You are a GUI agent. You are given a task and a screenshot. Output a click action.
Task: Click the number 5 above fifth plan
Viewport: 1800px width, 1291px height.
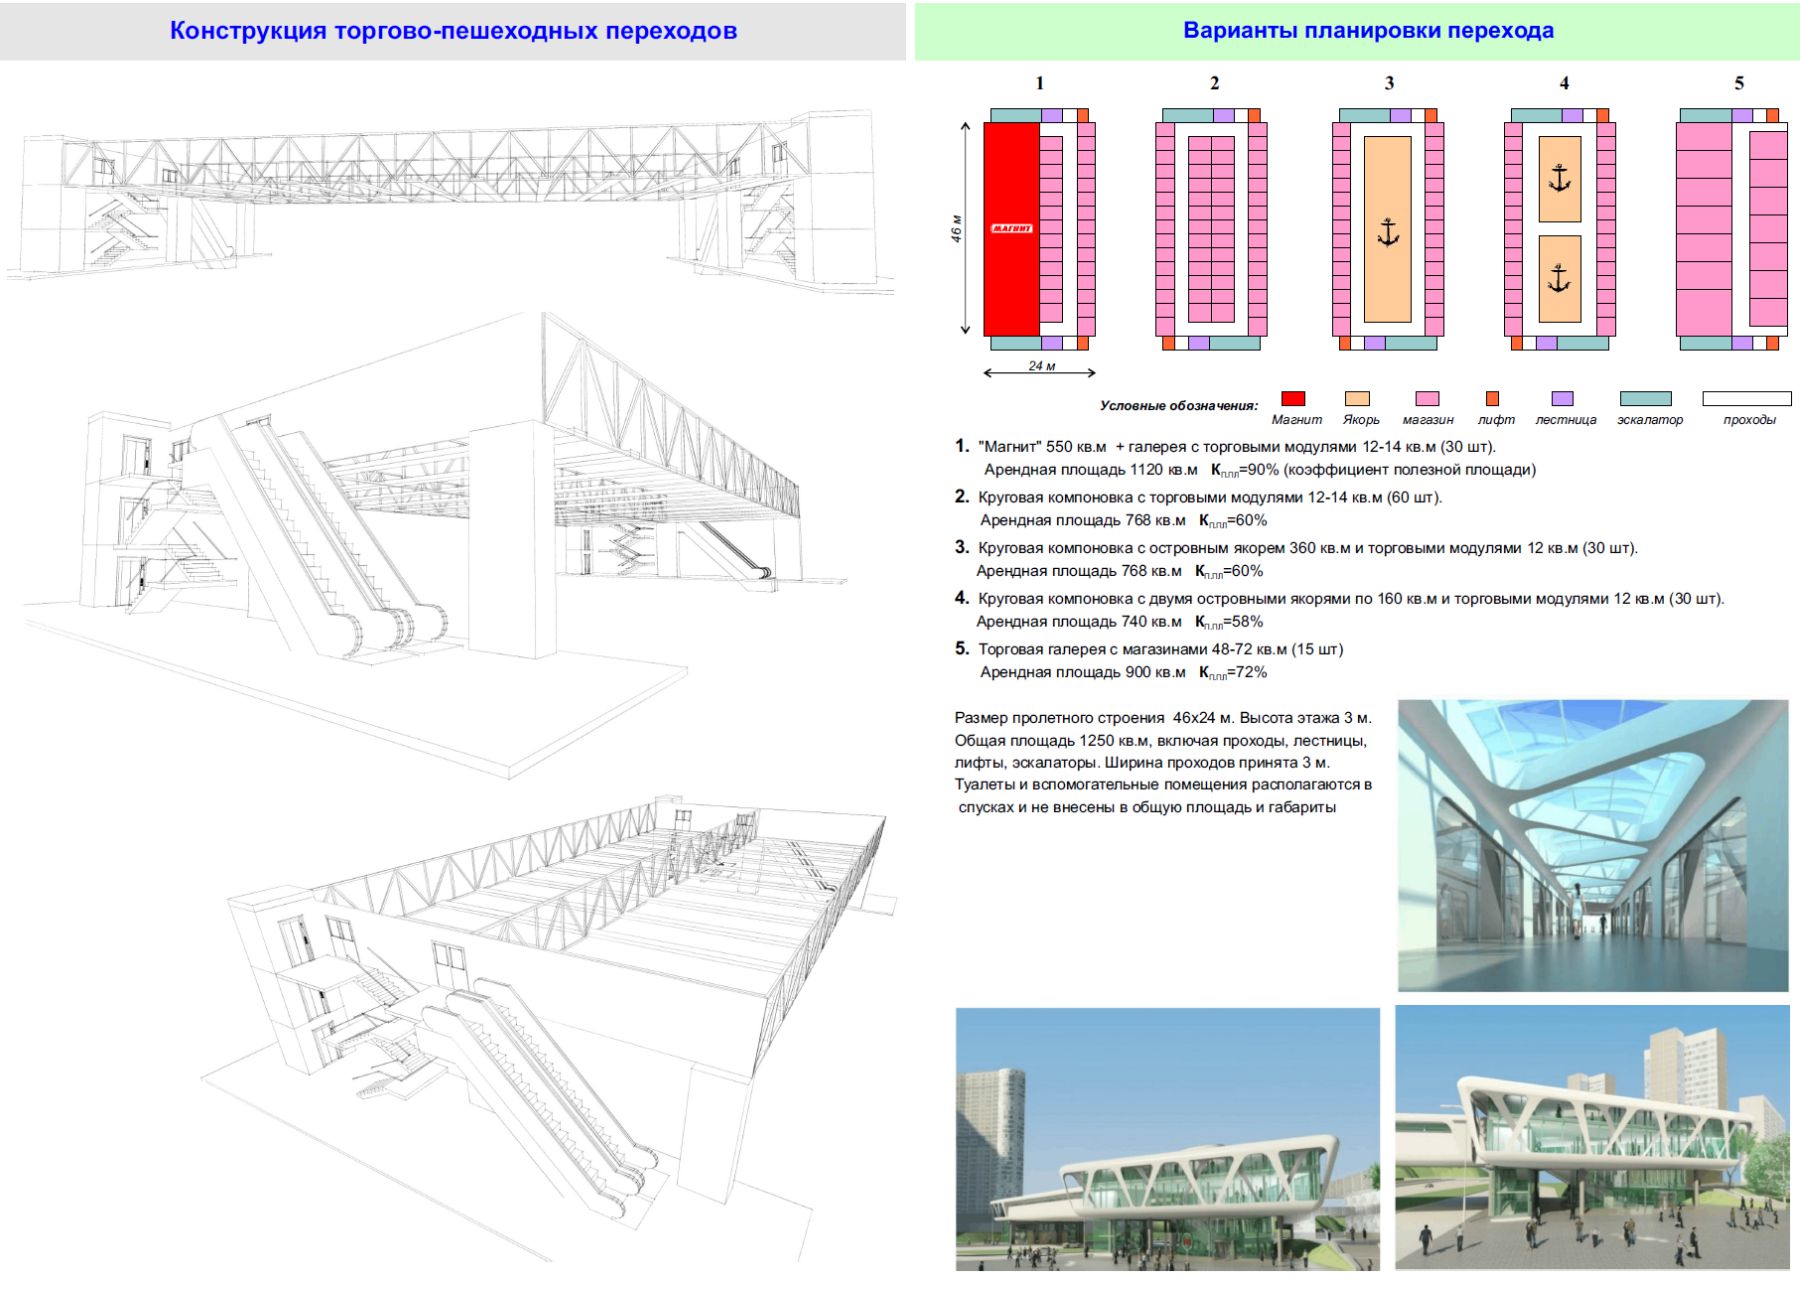click(x=1739, y=83)
